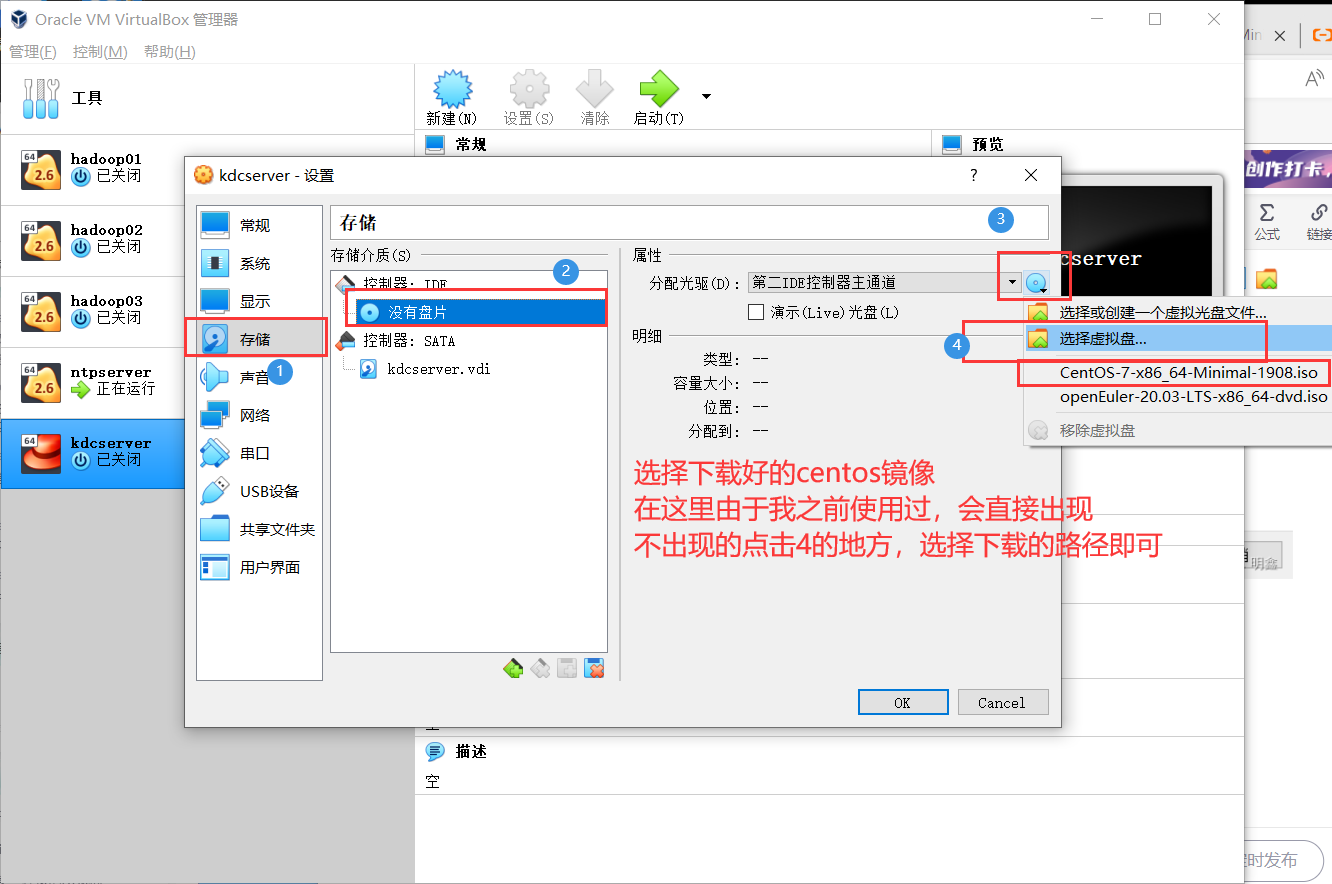Open the 控制(M) menu
The height and width of the screenshot is (884, 1332).
pyautogui.click(x=100, y=52)
